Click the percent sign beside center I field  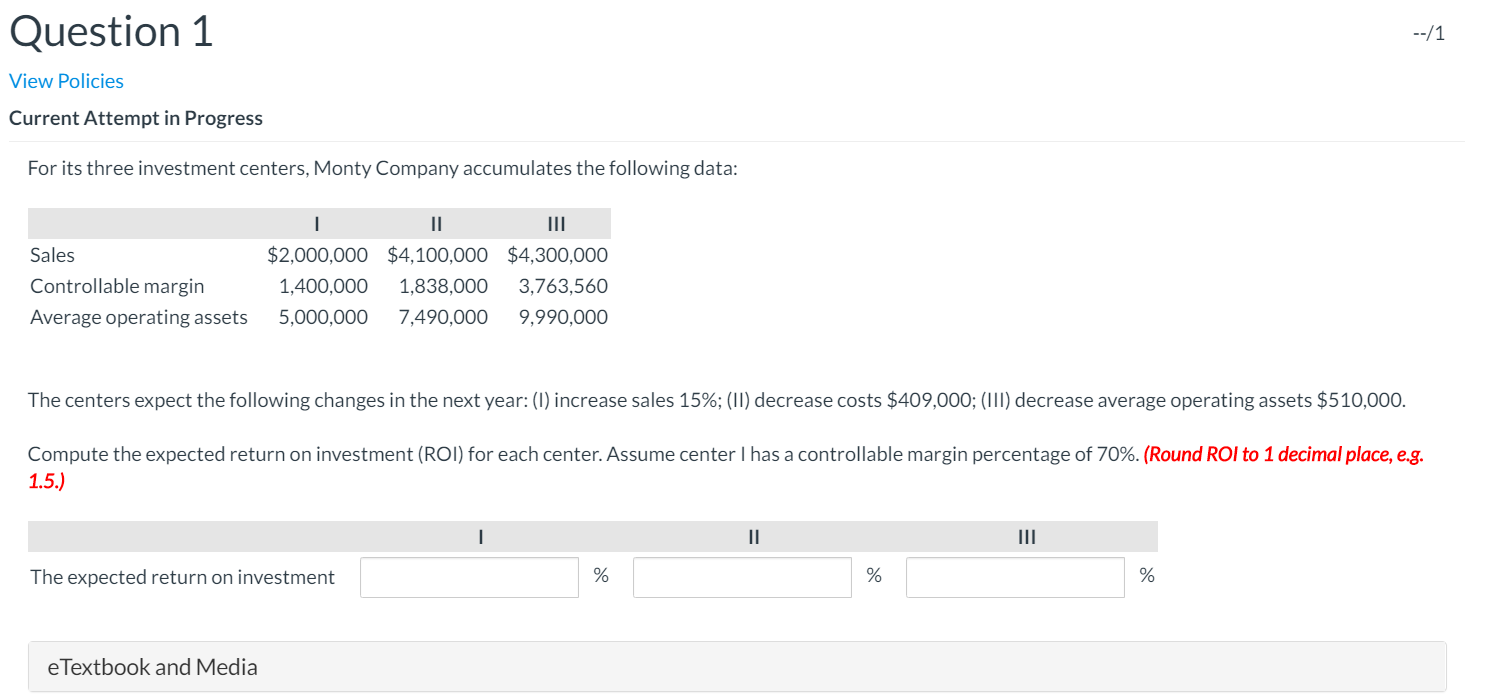coord(602,575)
